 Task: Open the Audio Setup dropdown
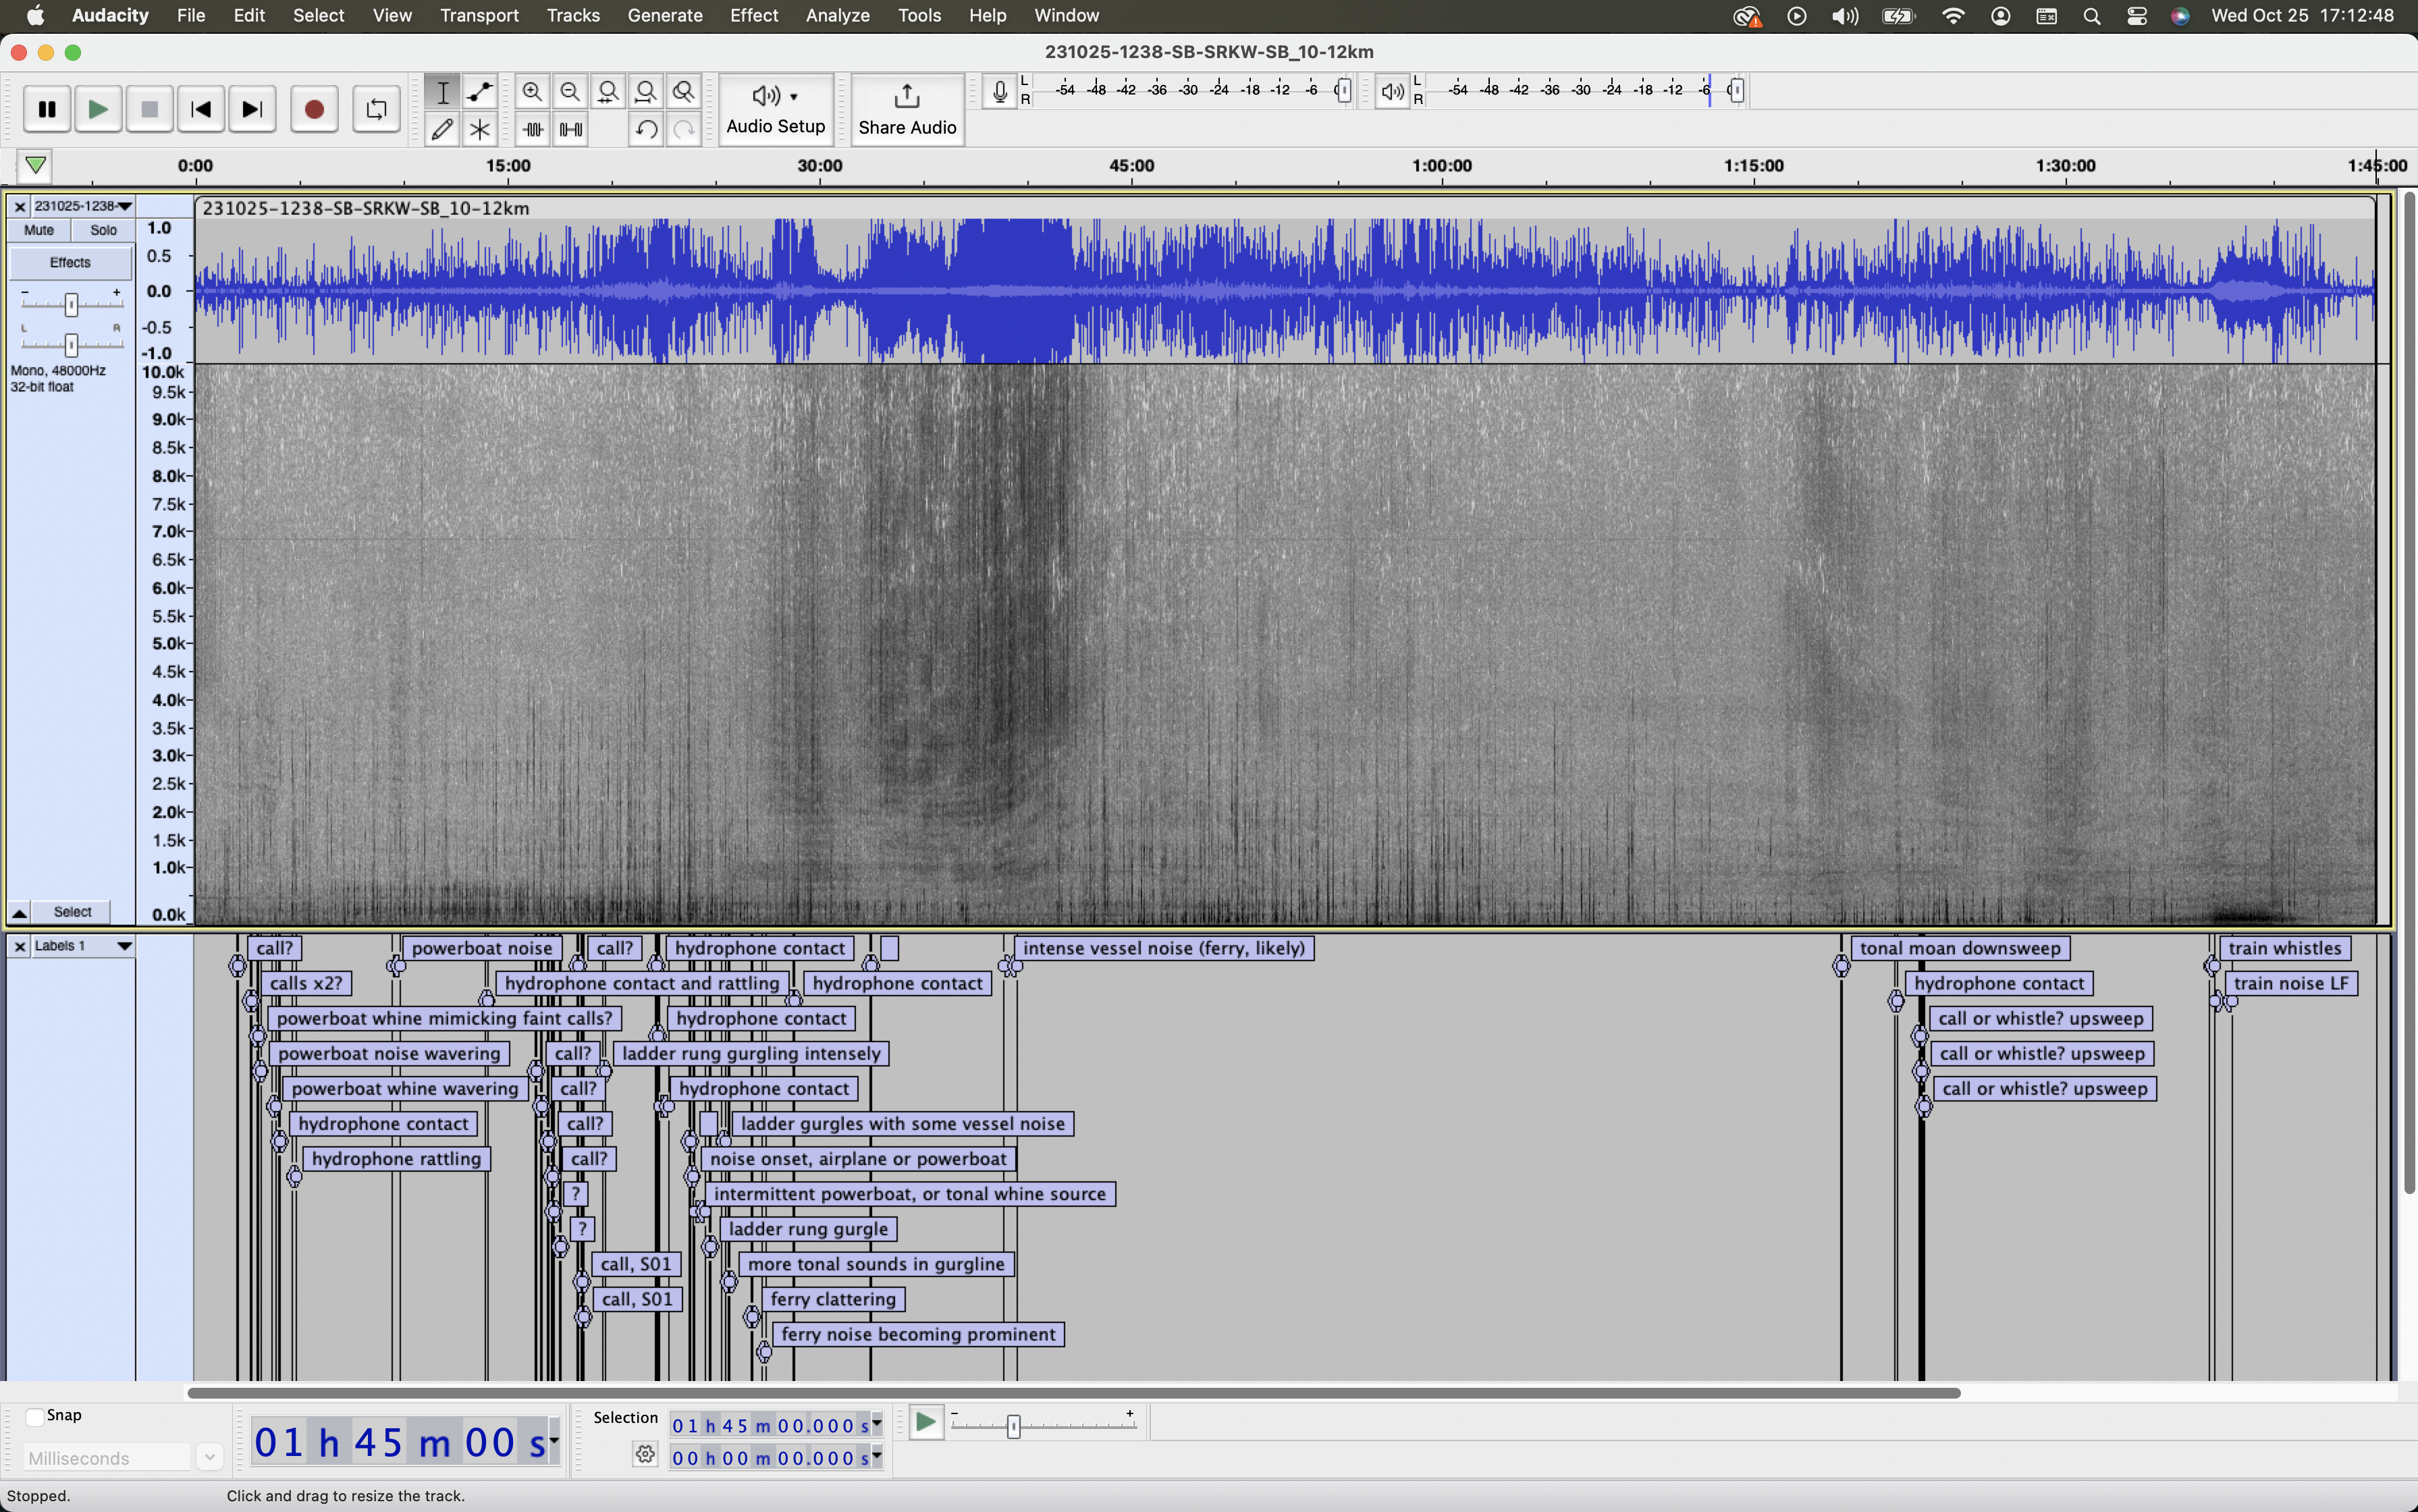tap(776, 109)
